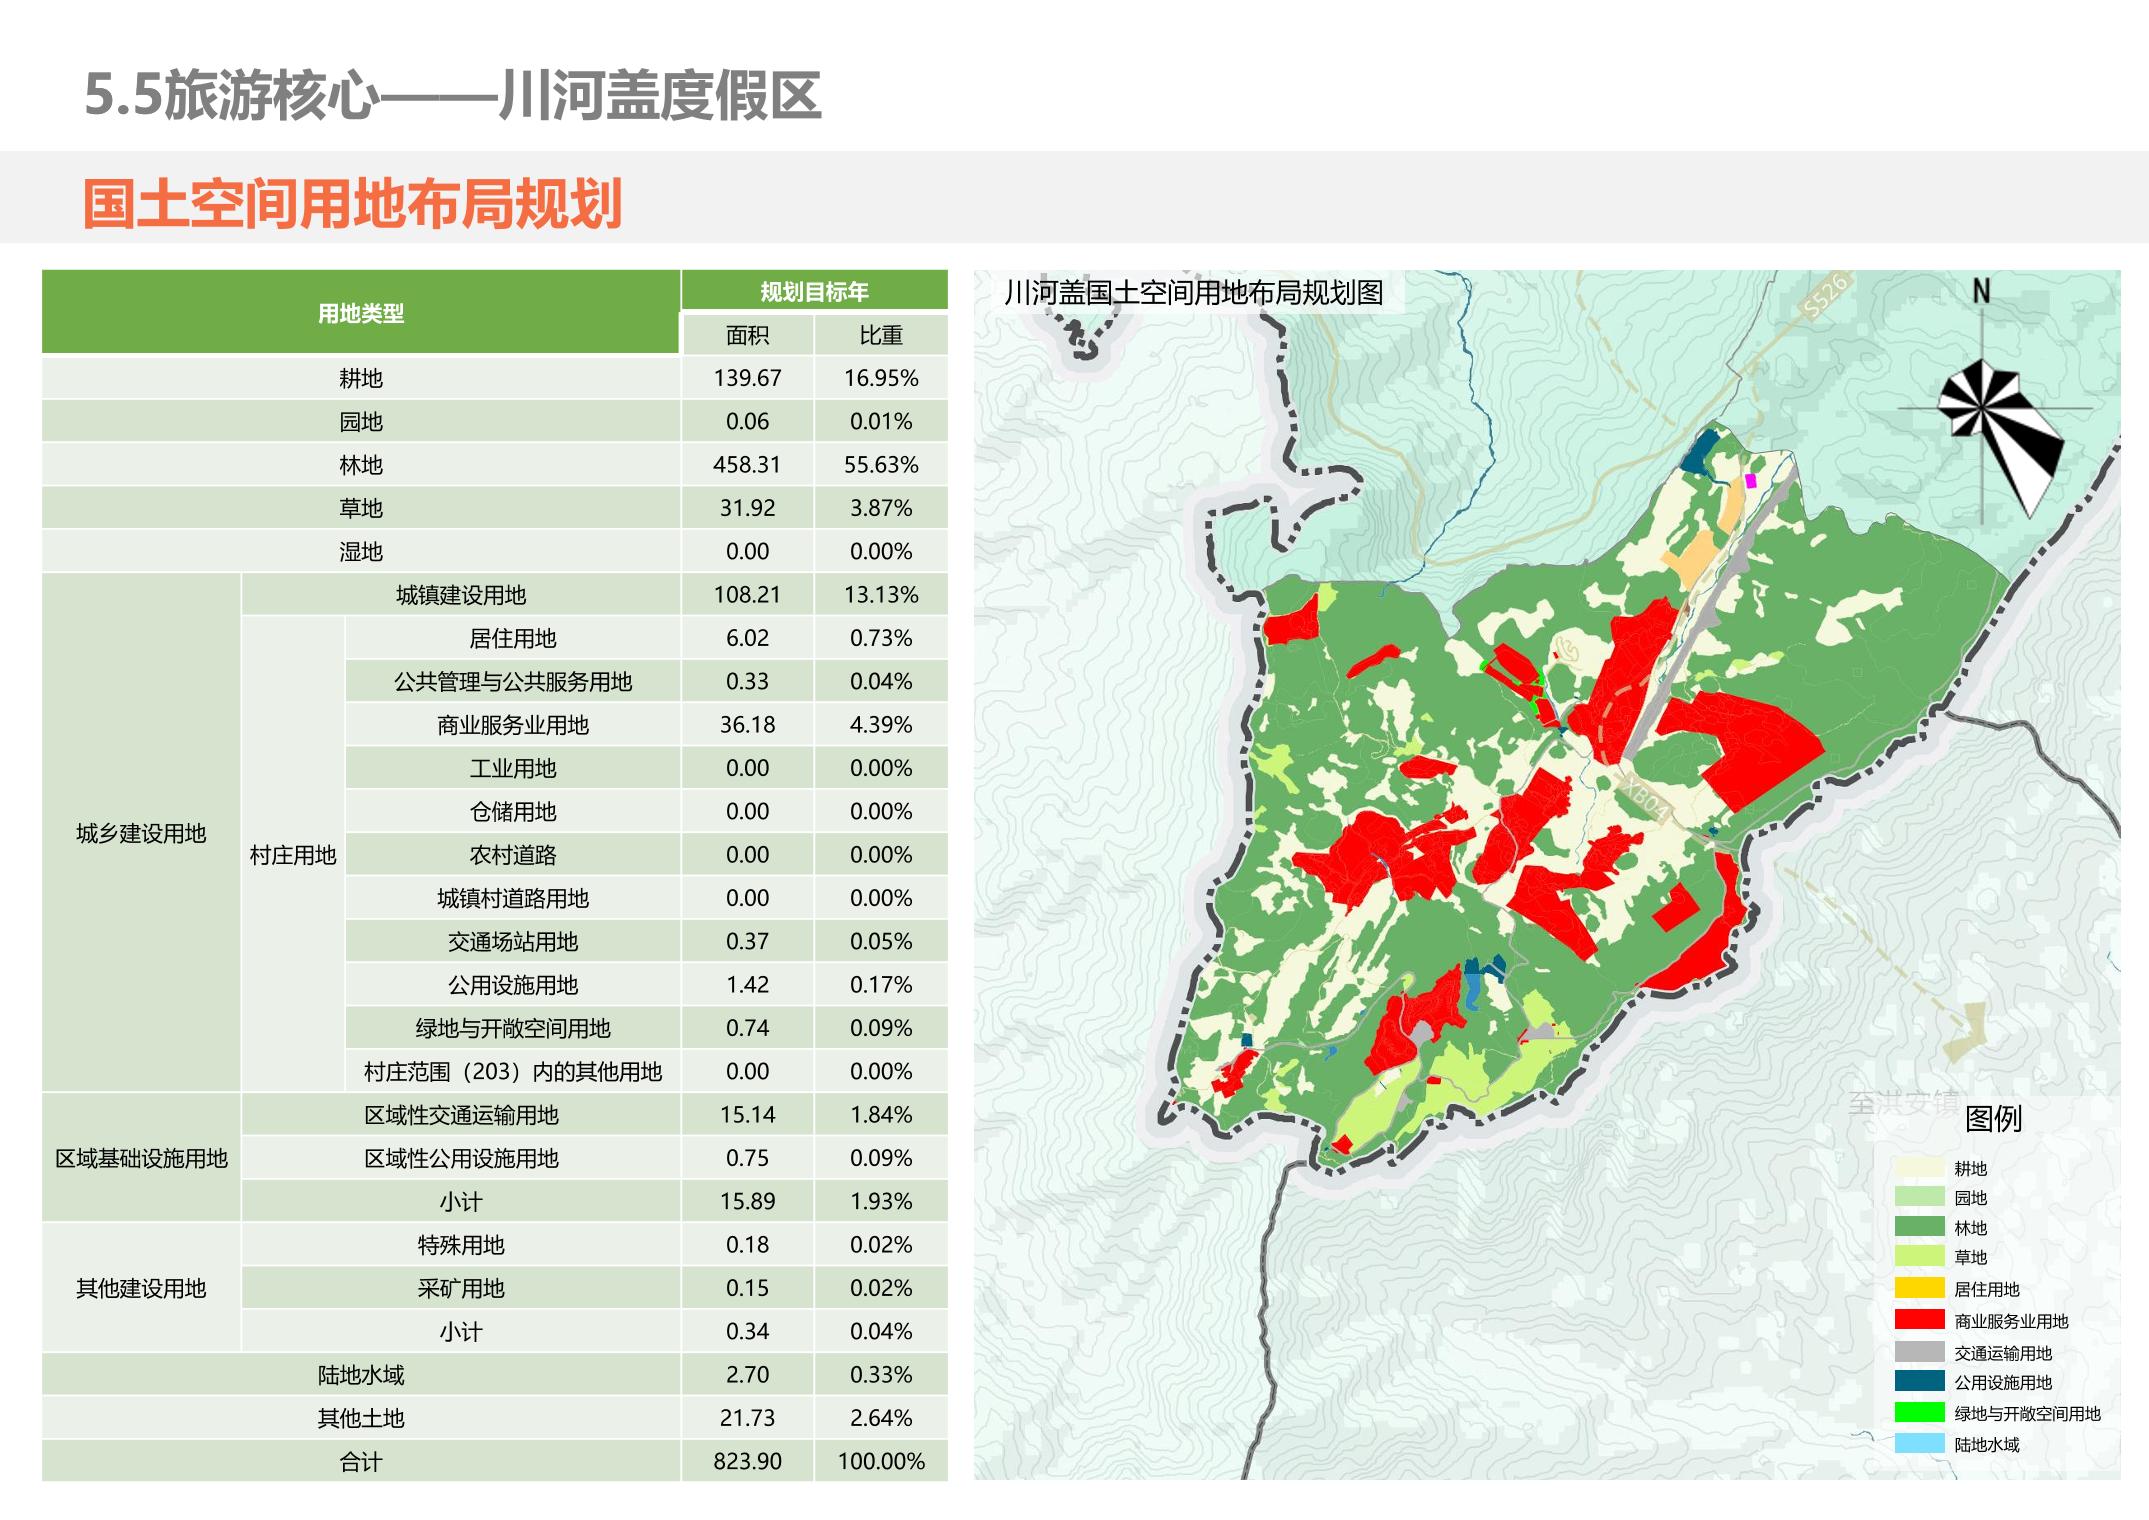This screenshot has height=1520, width=2149.
Task: Click the dark teal 公用设施用地 legend swatch
Action: 1919,1382
